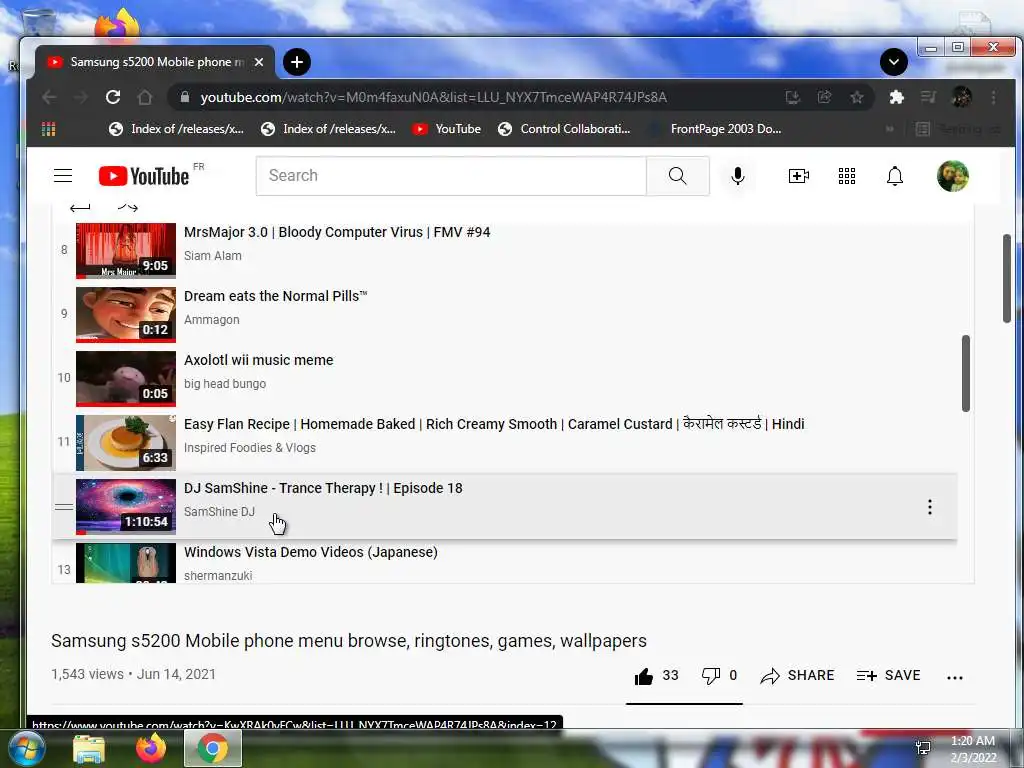The width and height of the screenshot is (1024, 768).
Task: Start voice search with the microphone
Action: point(738,176)
